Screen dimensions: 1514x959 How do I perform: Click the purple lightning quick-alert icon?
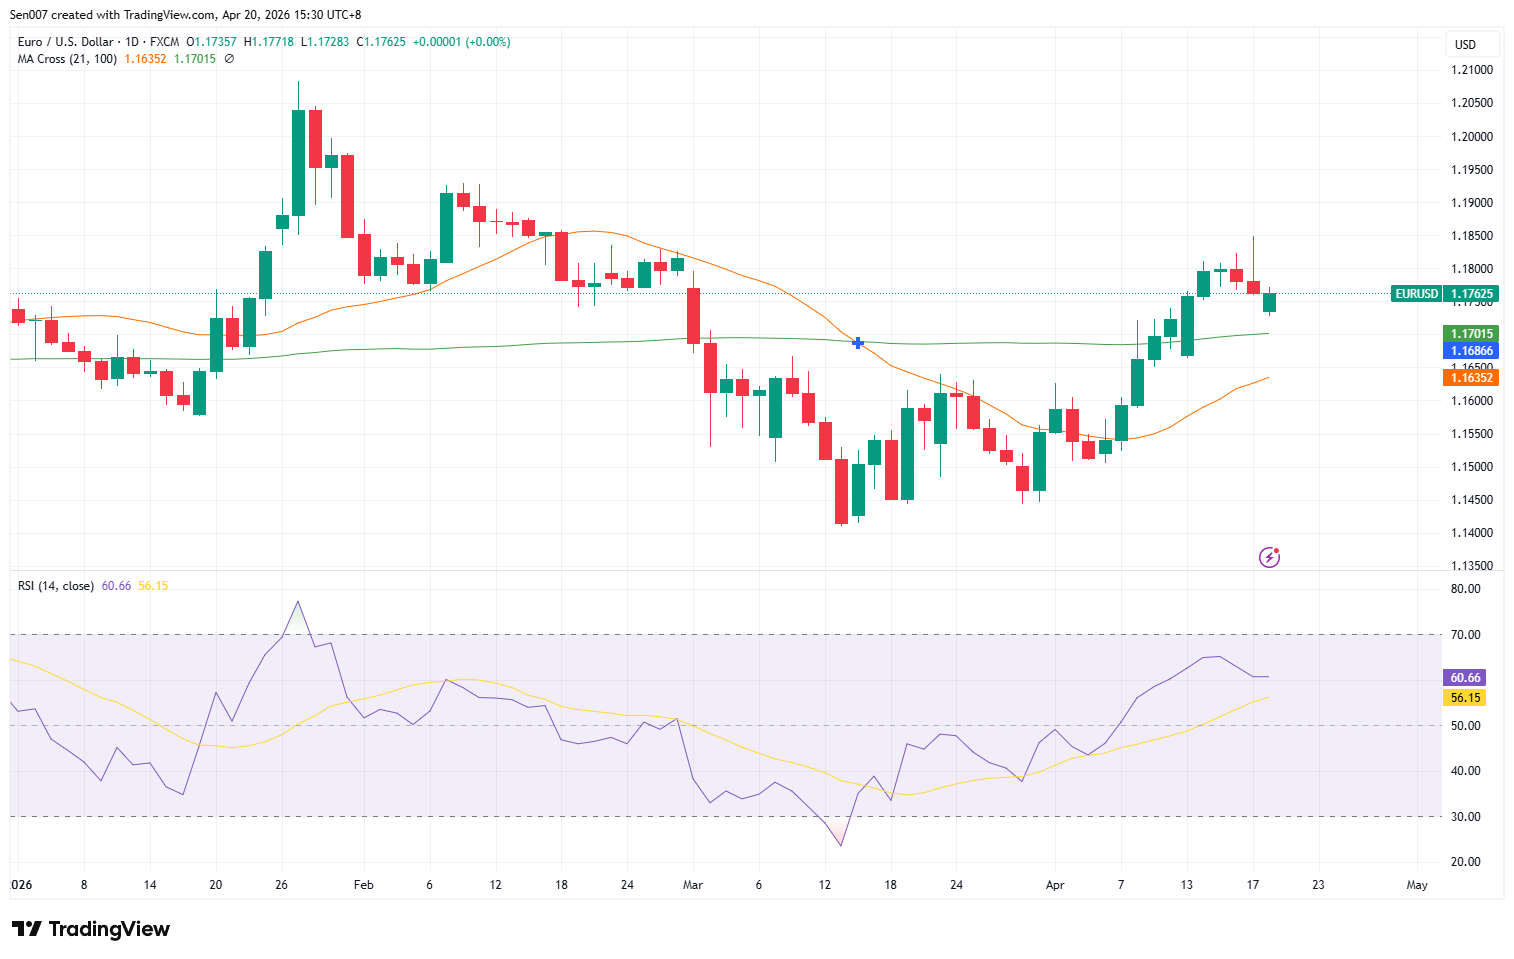[x=1270, y=556]
